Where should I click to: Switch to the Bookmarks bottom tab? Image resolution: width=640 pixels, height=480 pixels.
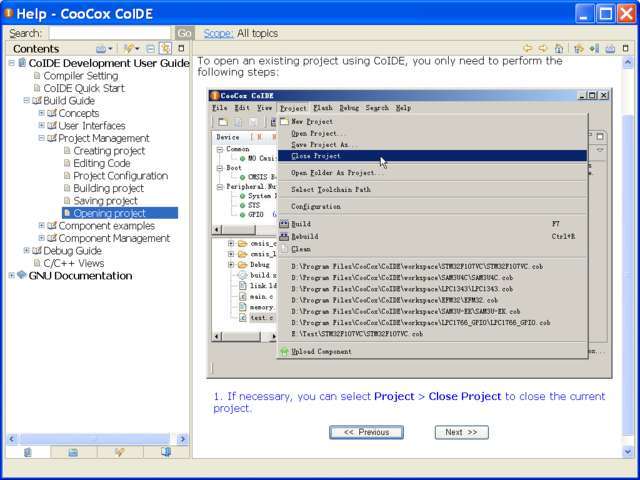click(166, 452)
